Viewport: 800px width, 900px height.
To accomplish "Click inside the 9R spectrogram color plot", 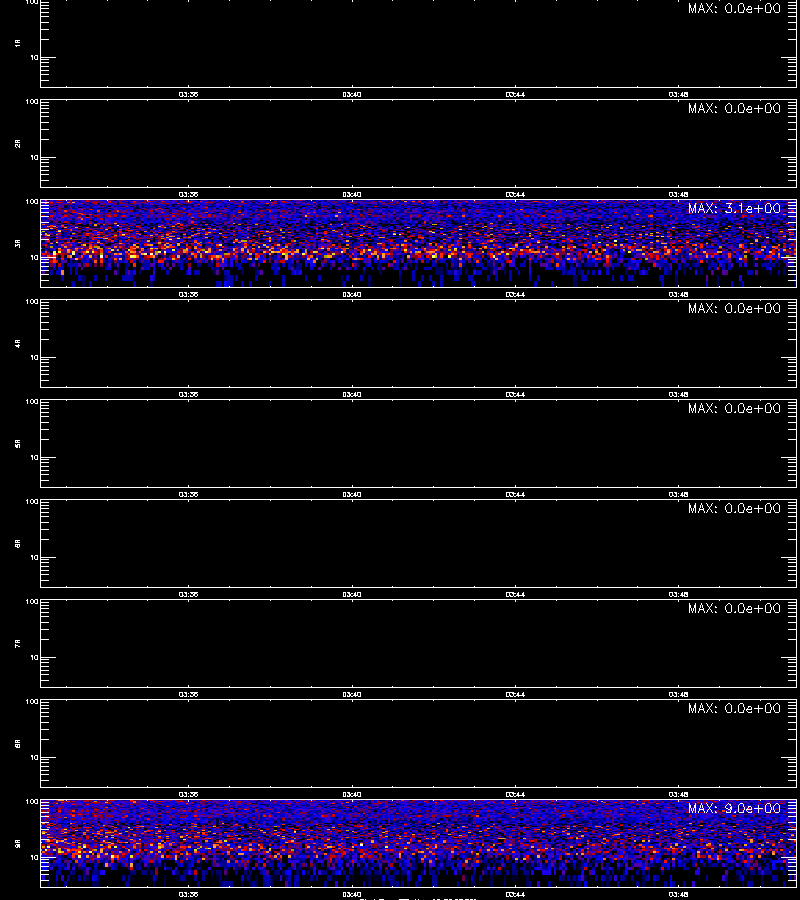I will [418, 843].
